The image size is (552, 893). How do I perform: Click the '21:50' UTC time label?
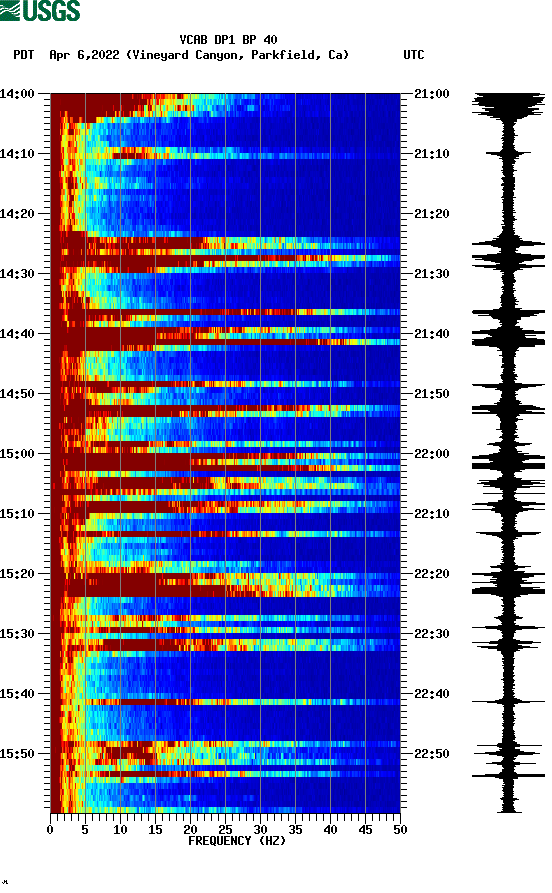click(x=432, y=394)
